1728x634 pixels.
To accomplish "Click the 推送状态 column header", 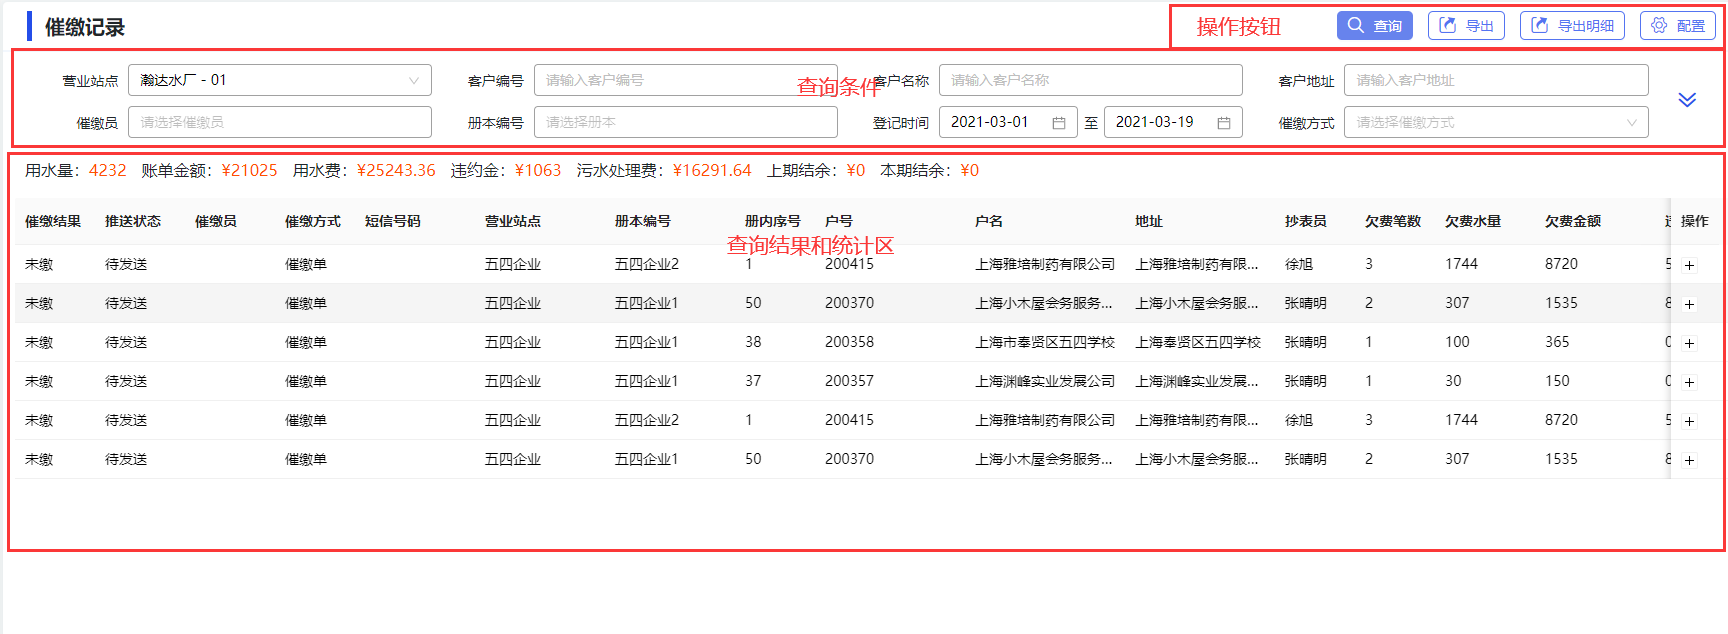I will (x=133, y=221).
